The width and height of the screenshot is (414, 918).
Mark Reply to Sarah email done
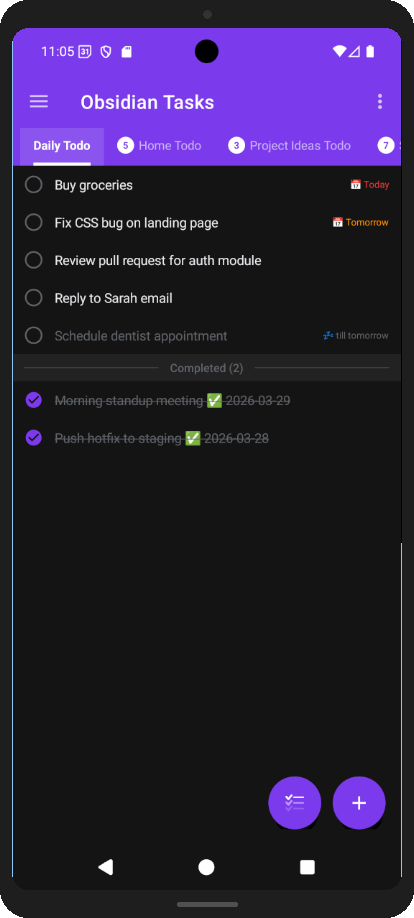34,298
